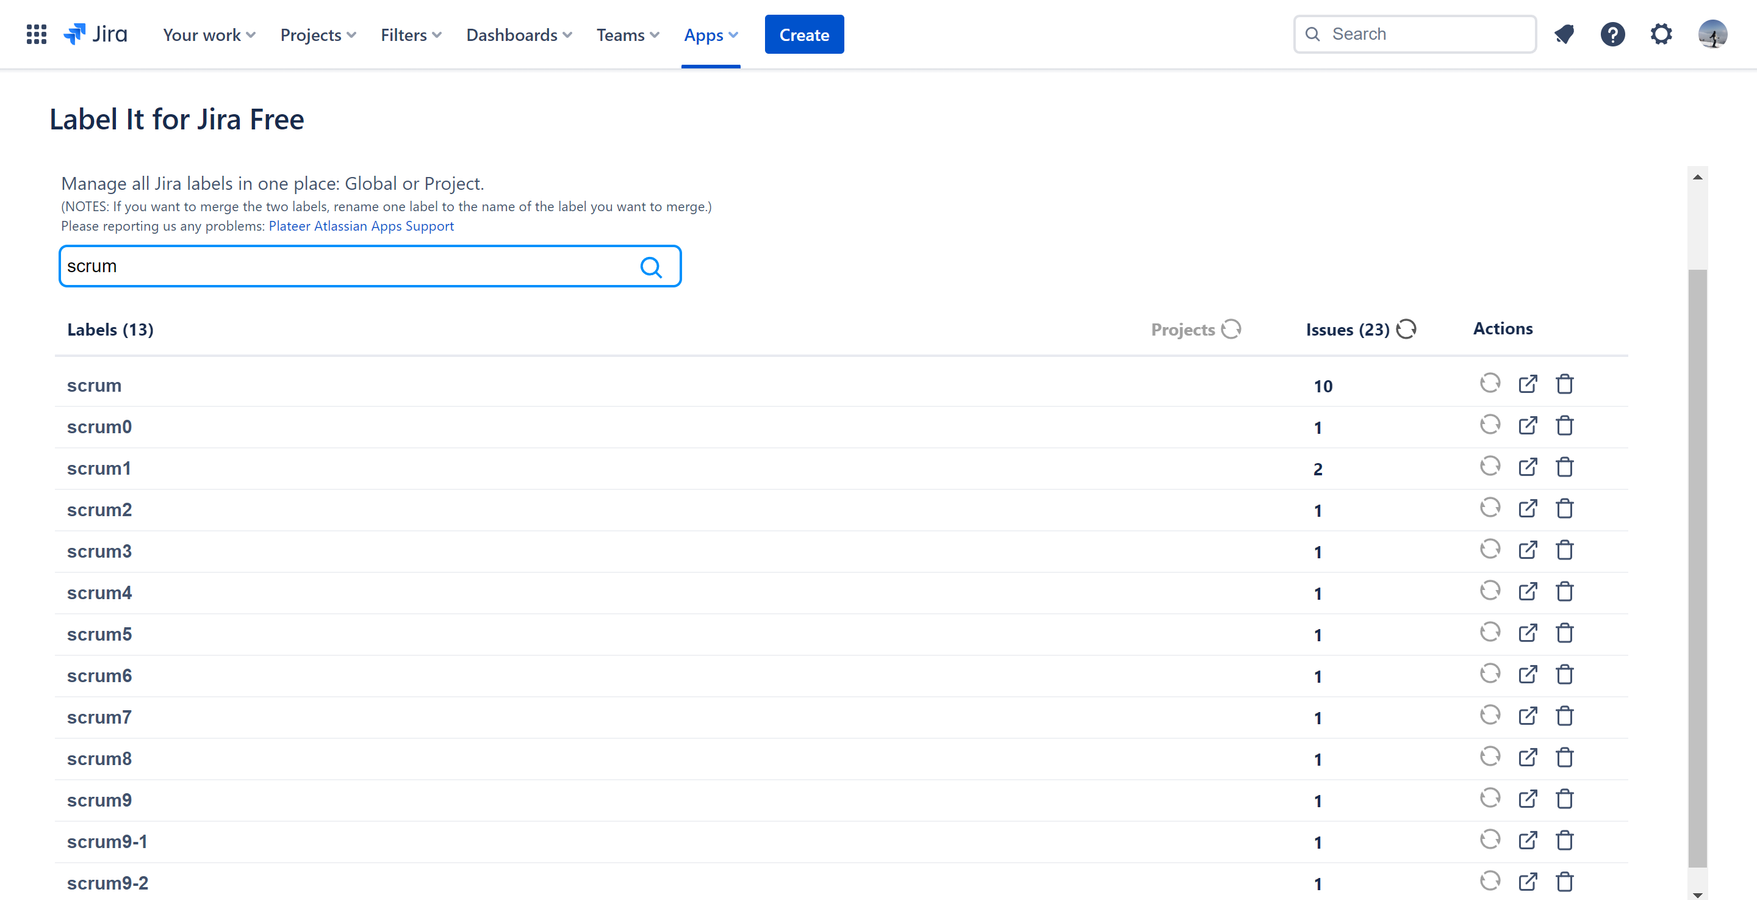This screenshot has height=900, width=1757.
Task: Select the scrum1 label name
Action: tap(99, 468)
